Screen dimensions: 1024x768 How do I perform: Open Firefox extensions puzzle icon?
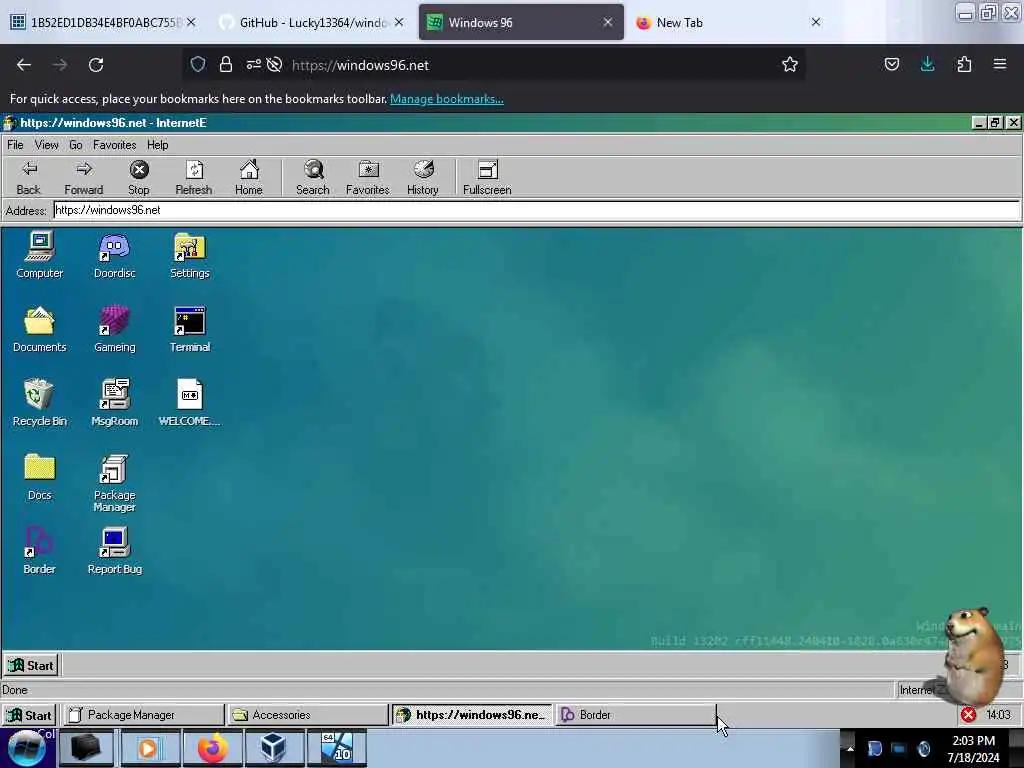point(964,65)
